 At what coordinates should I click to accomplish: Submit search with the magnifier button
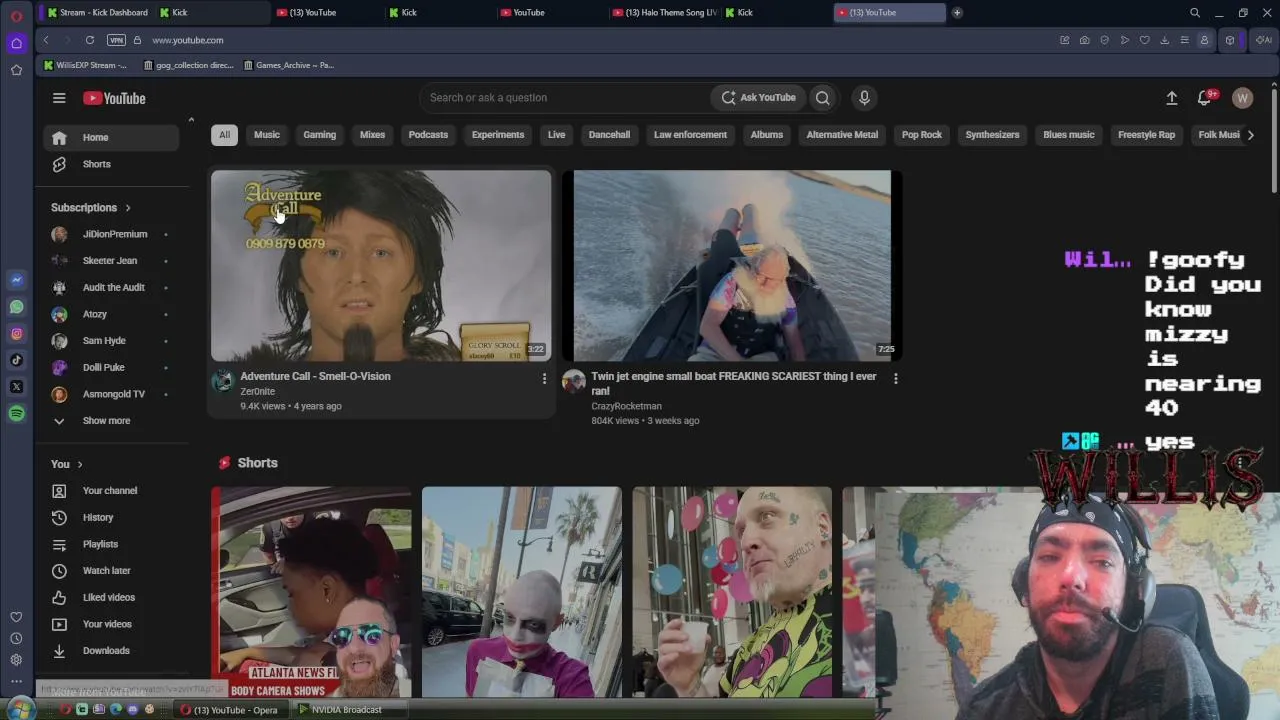click(822, 98)
